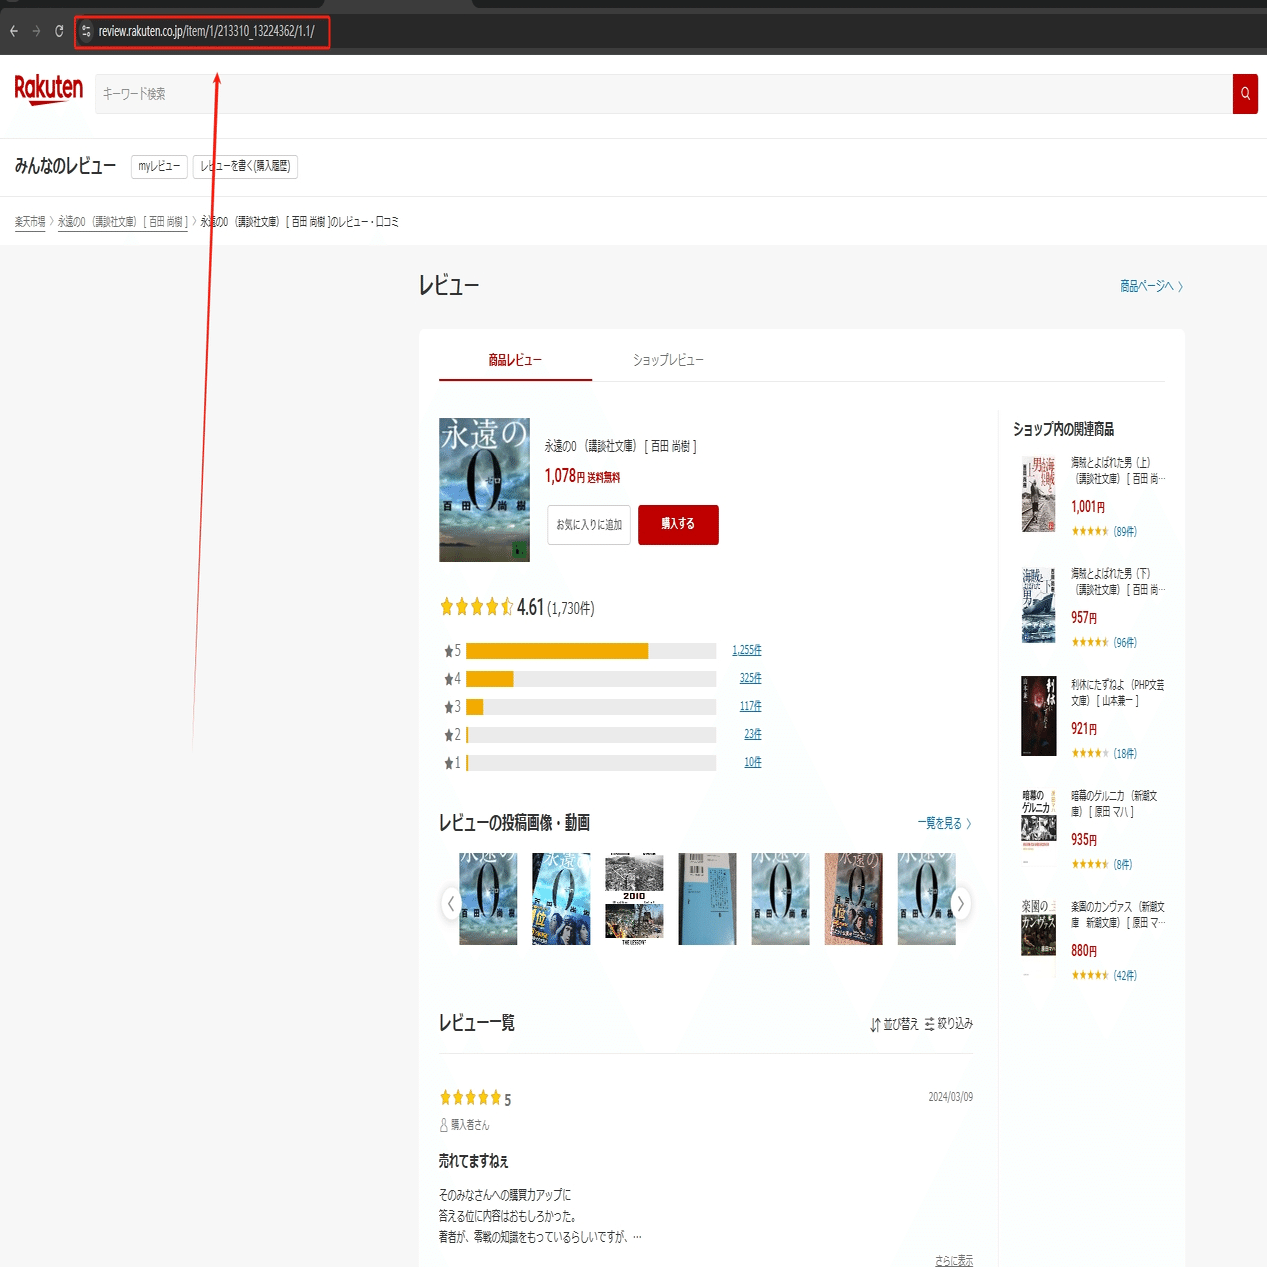Open 永遠の0 (講談社文庫) breadcrumb link
This screenshot has width=1267, height=1267.
[x=123, y=222]
